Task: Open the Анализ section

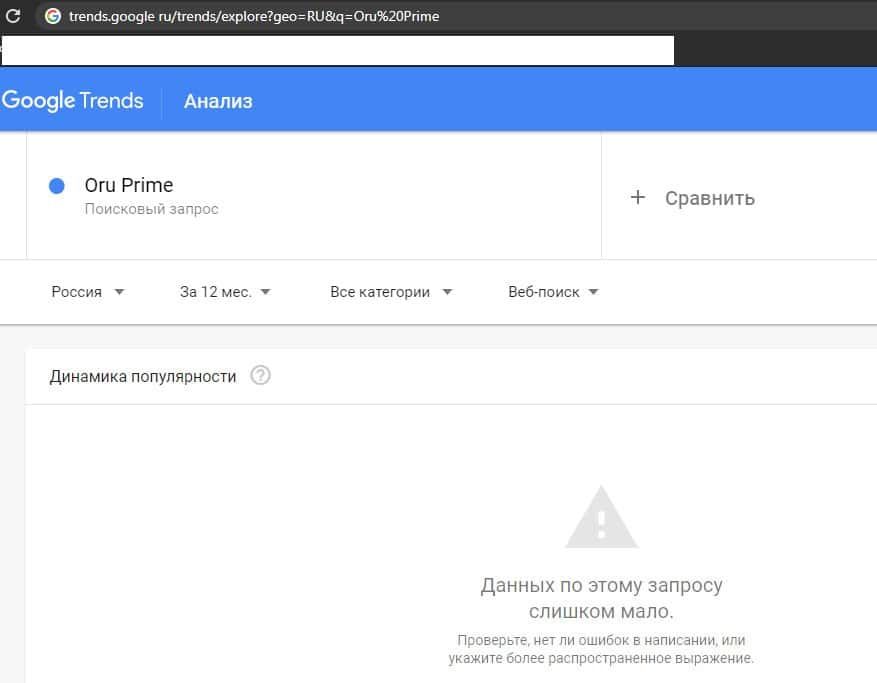Action: click(218, 101)
